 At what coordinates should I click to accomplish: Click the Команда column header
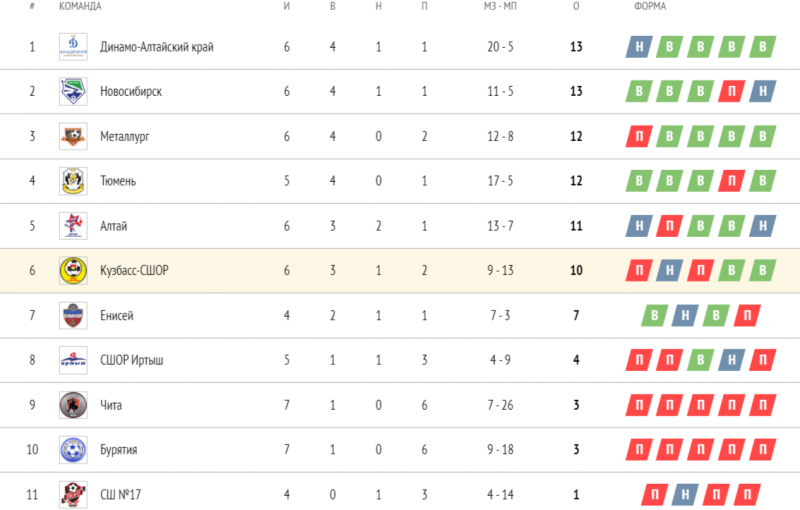[80, 7]
